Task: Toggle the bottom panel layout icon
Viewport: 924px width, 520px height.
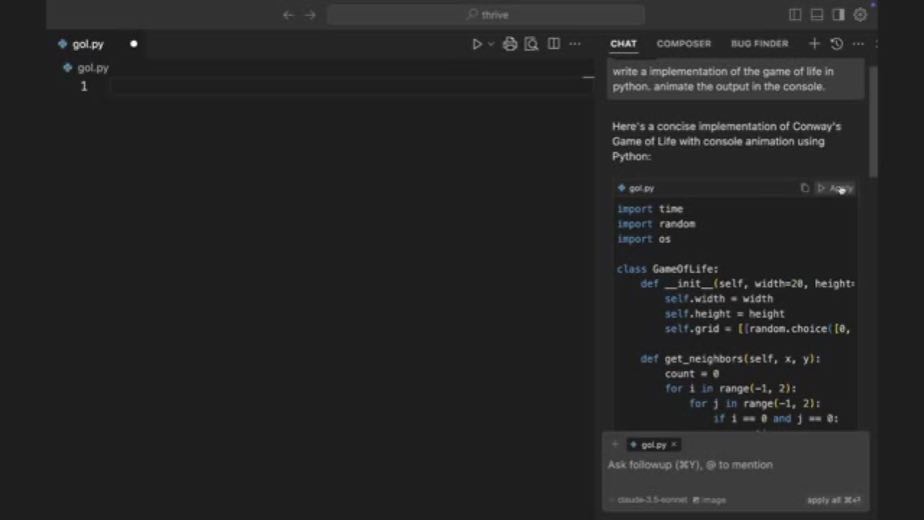Action: [x=817, y=15]
